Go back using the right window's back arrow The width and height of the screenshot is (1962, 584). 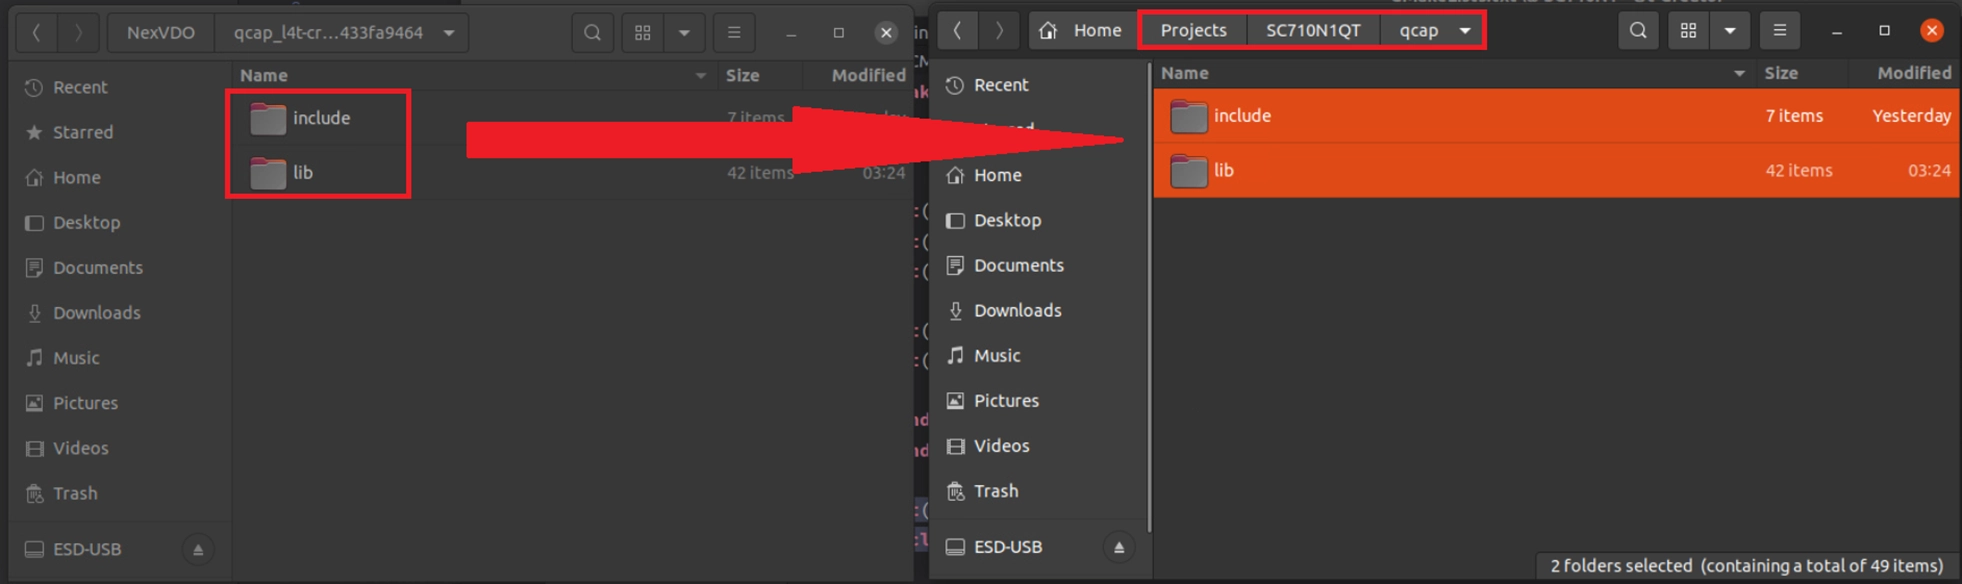click(x=957, y=31)
